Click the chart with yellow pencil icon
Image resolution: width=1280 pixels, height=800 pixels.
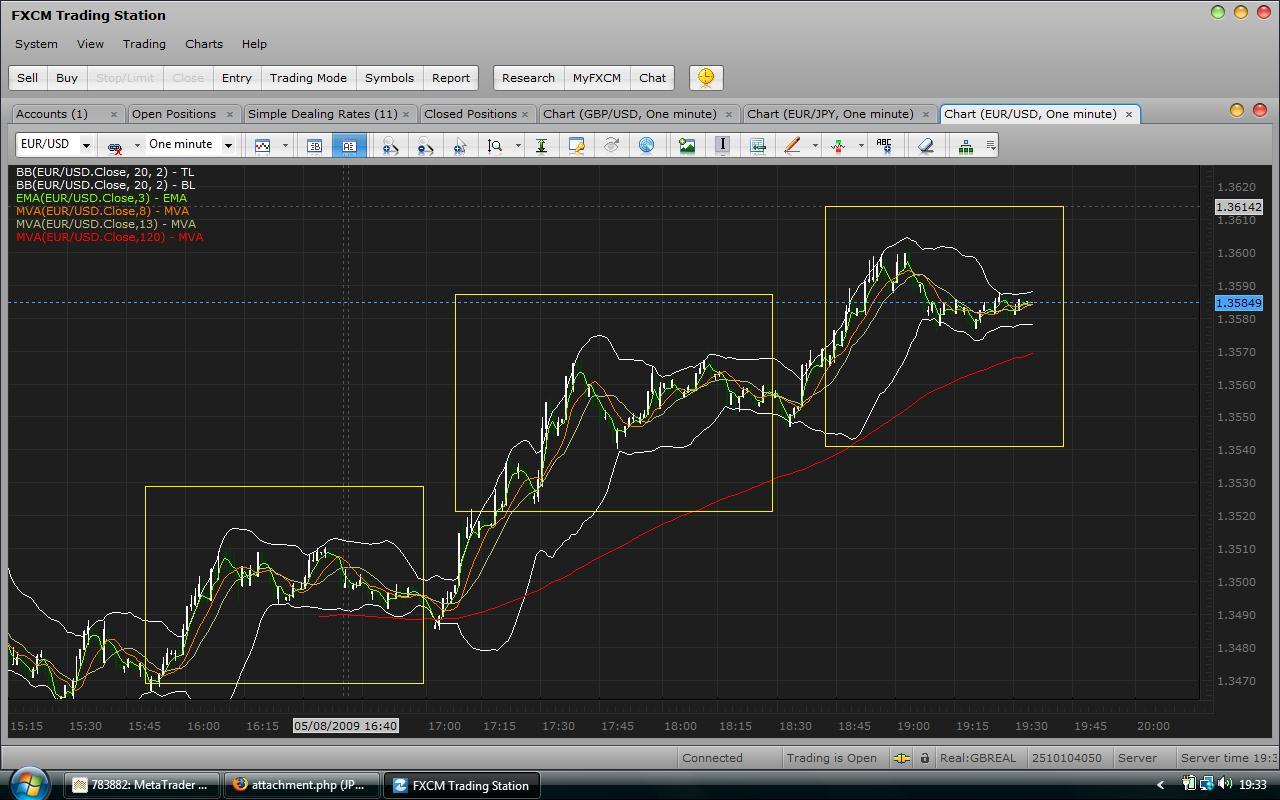(576, 146)
